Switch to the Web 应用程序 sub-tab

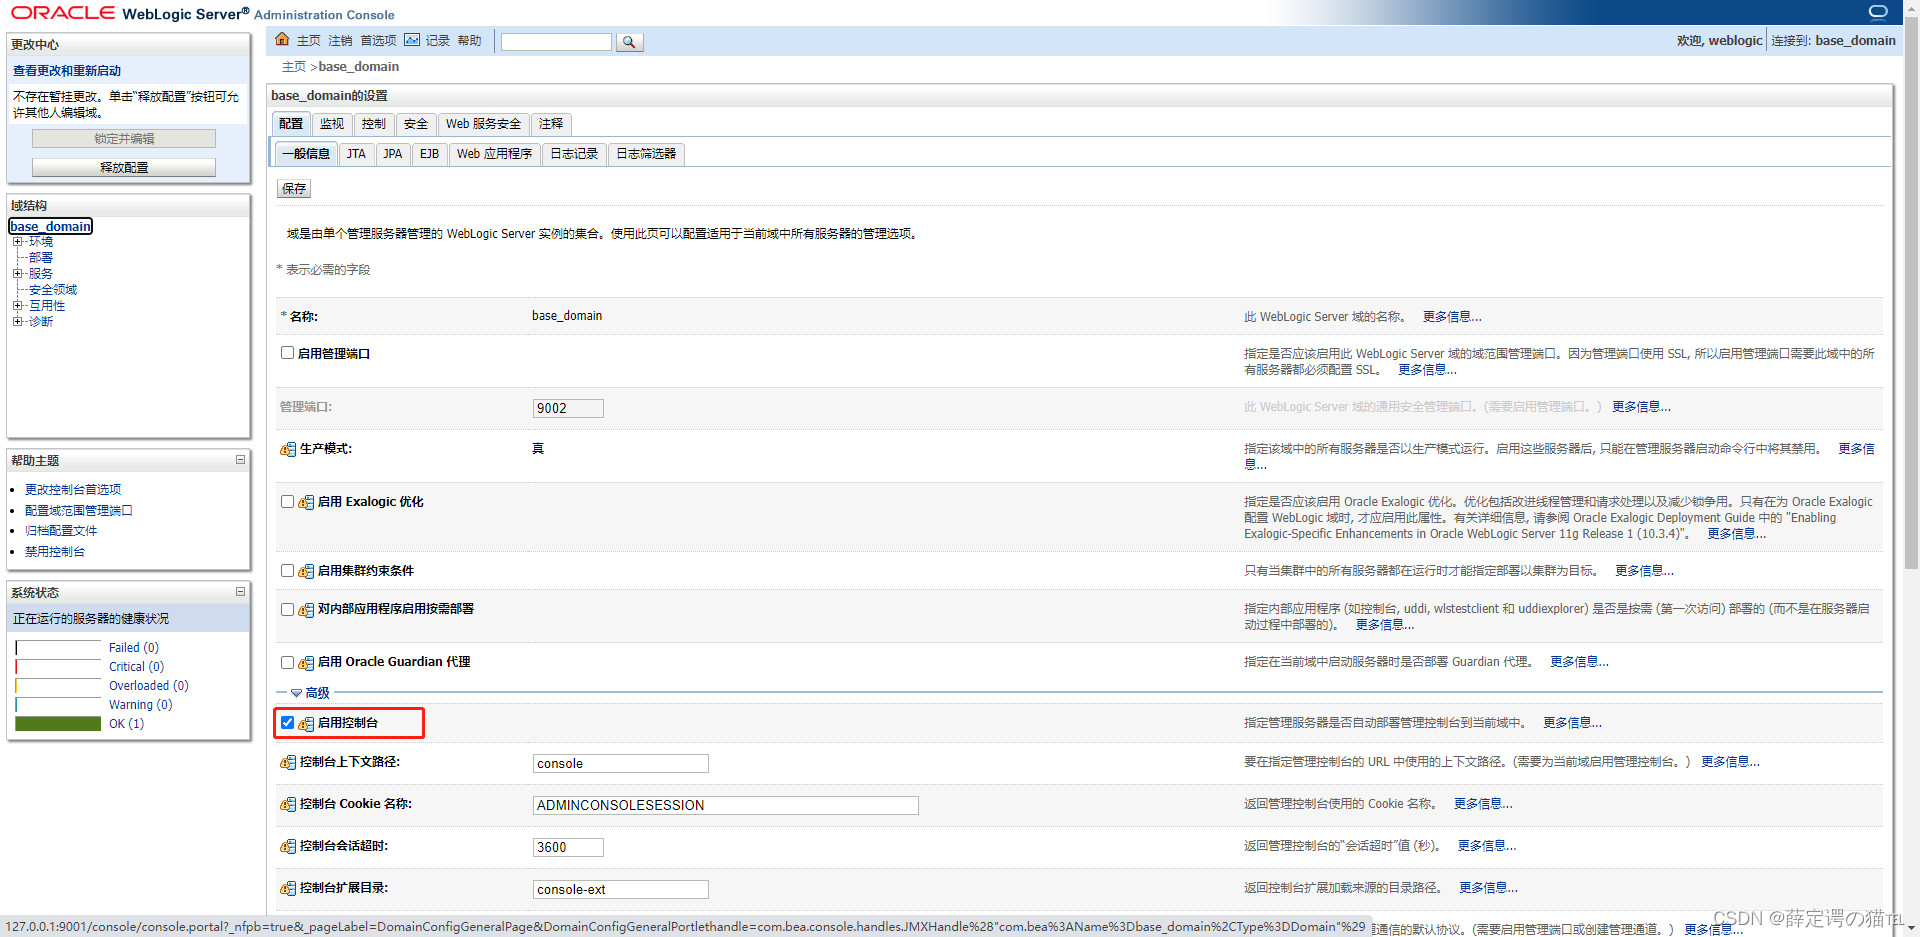point(494,154)
